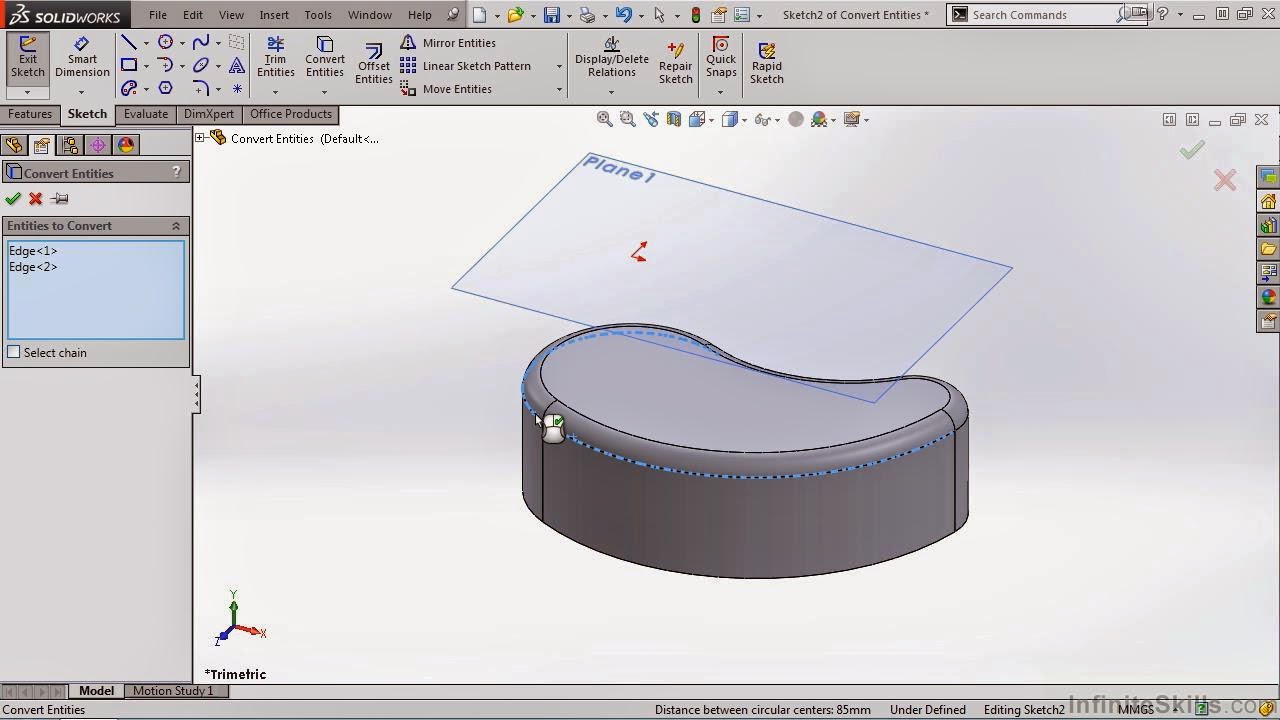Activate the Convert Entities tool
The width and height of the screenshot is (1280, 720).
tap(324, 57)
